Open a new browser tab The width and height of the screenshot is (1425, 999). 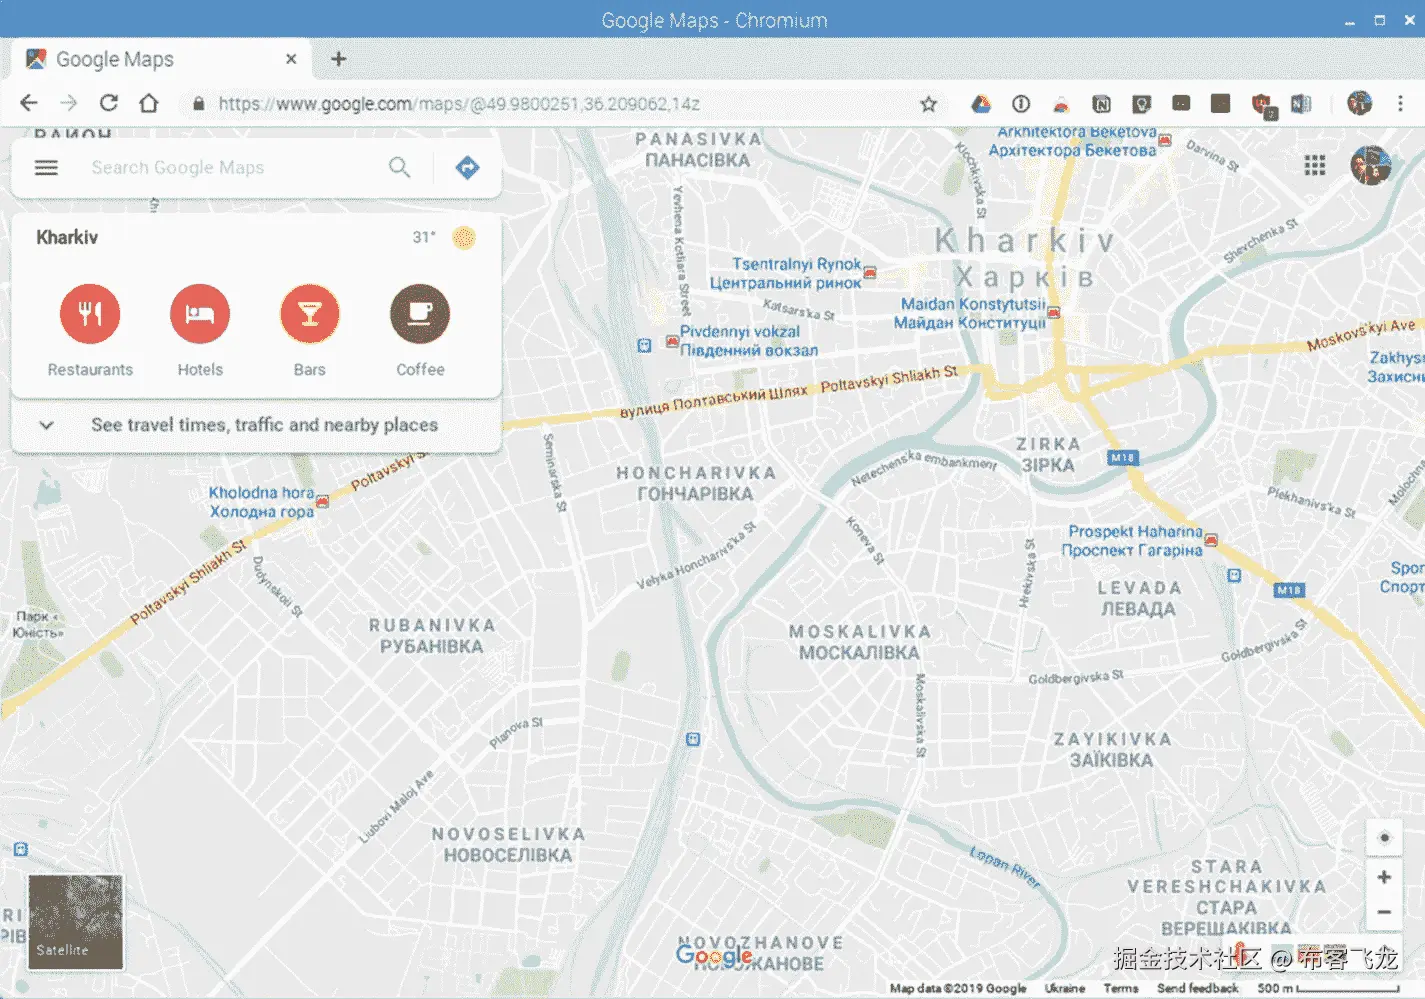click(338, 59)
